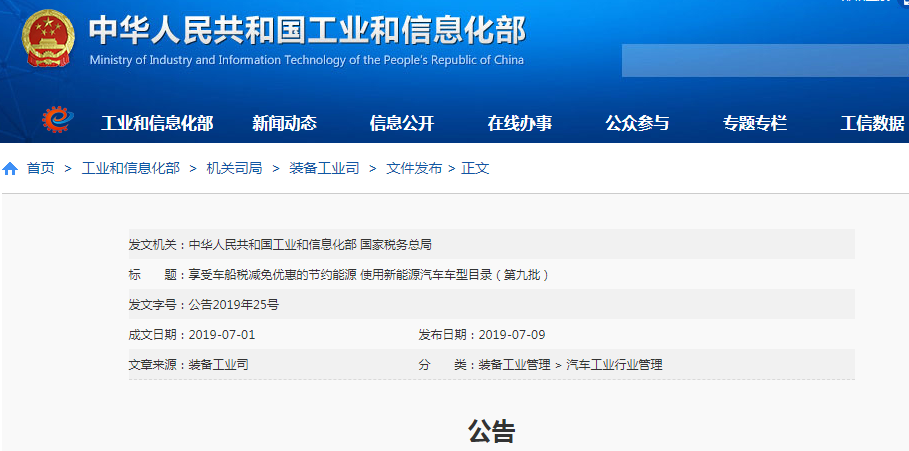This screenshot has height=451, width=909.
Task: Go to 文件发布 breadcrumb link
Action: point(414,169)
